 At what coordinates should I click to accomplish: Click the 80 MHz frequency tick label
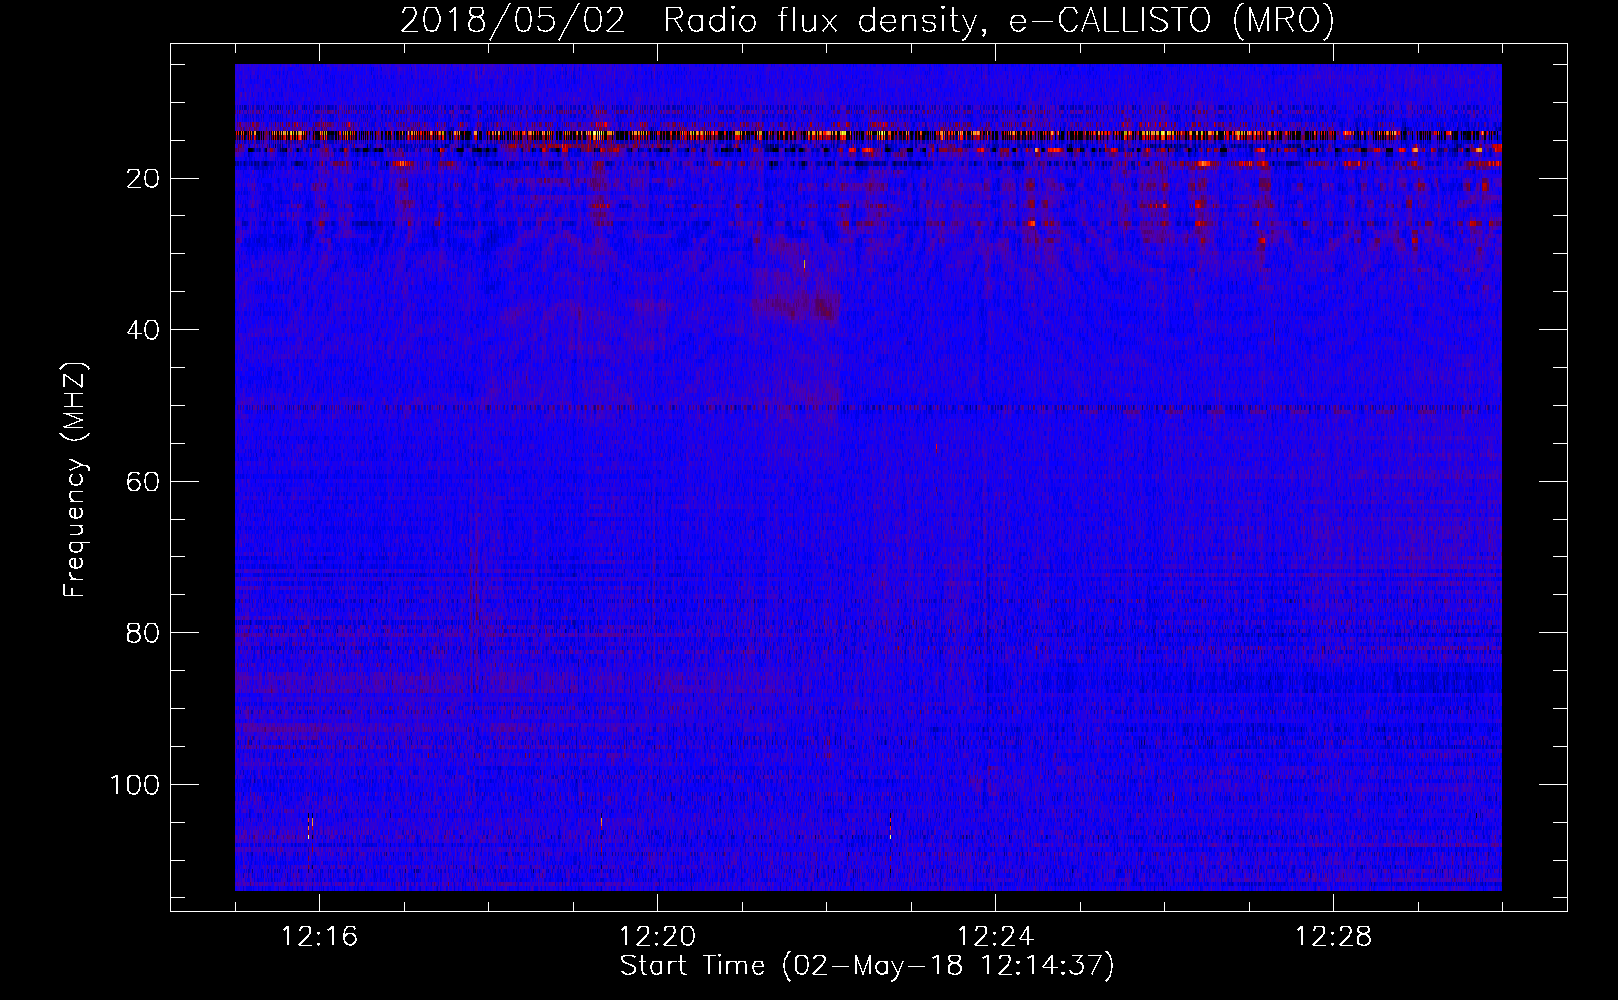[144, 633]
